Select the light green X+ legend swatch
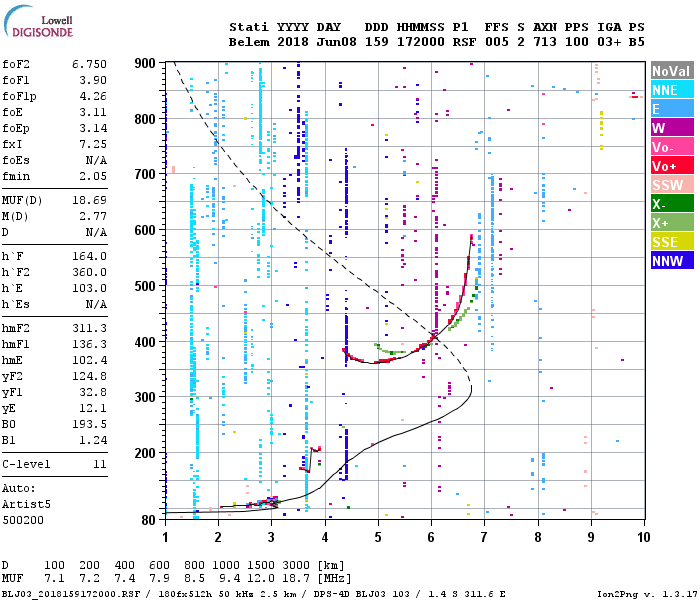700x600 pixels. tap(672, 222)
